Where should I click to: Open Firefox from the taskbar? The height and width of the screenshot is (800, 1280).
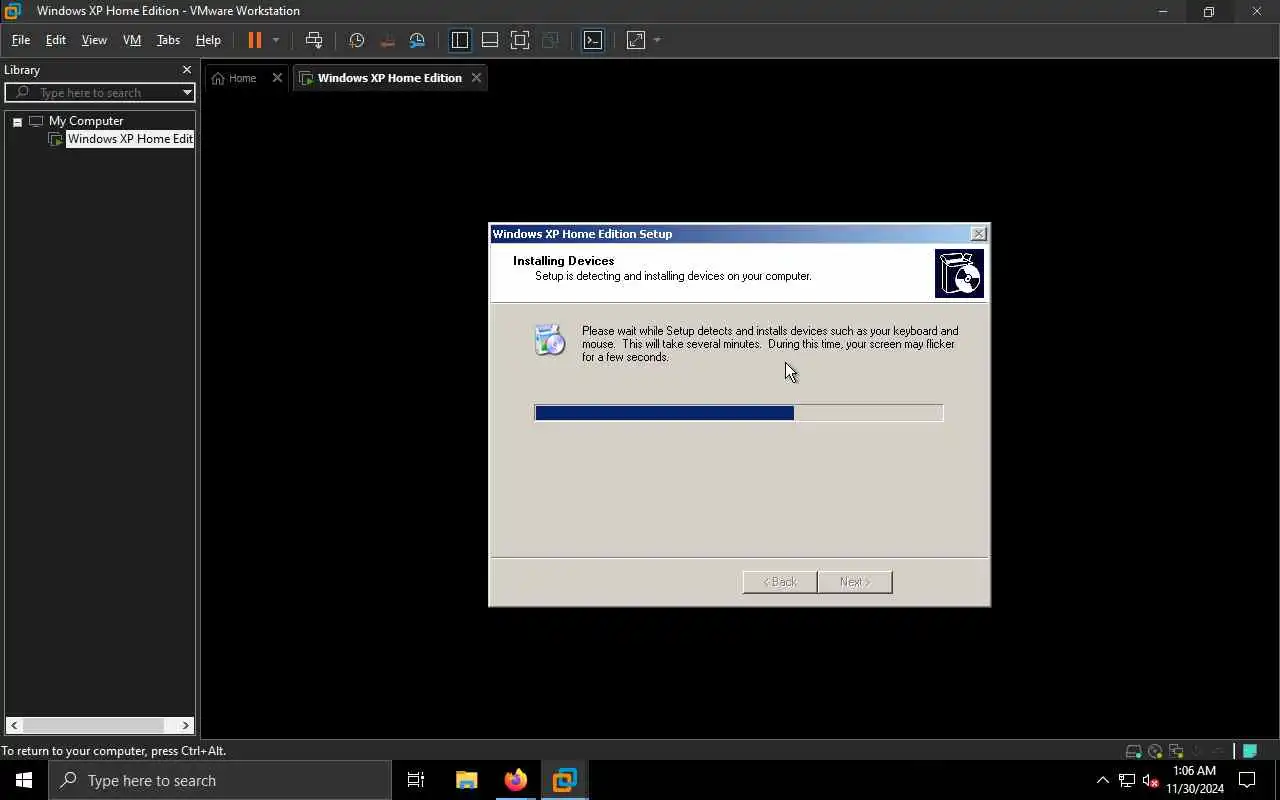[515, 780]
